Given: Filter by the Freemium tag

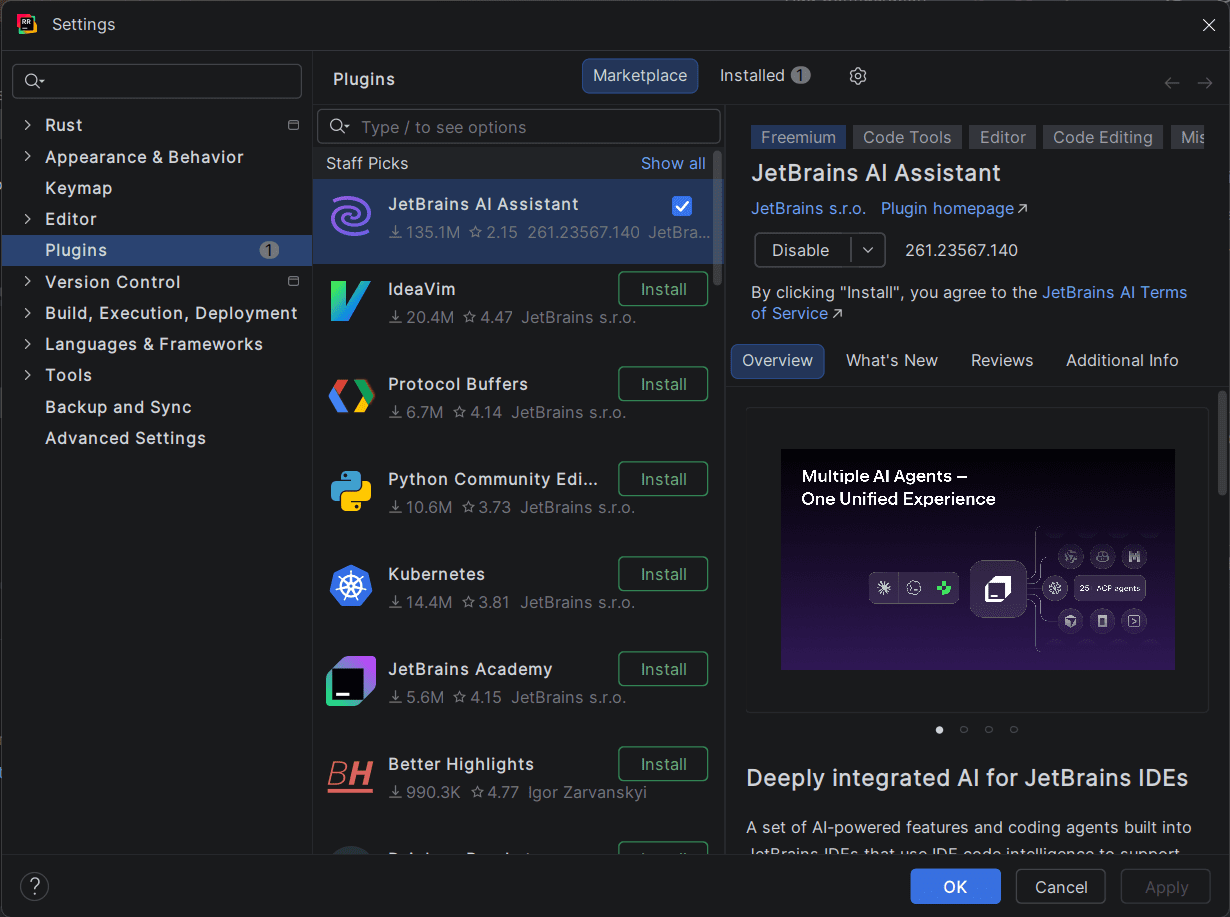Looking at the screenshot, I should [798, 137].
